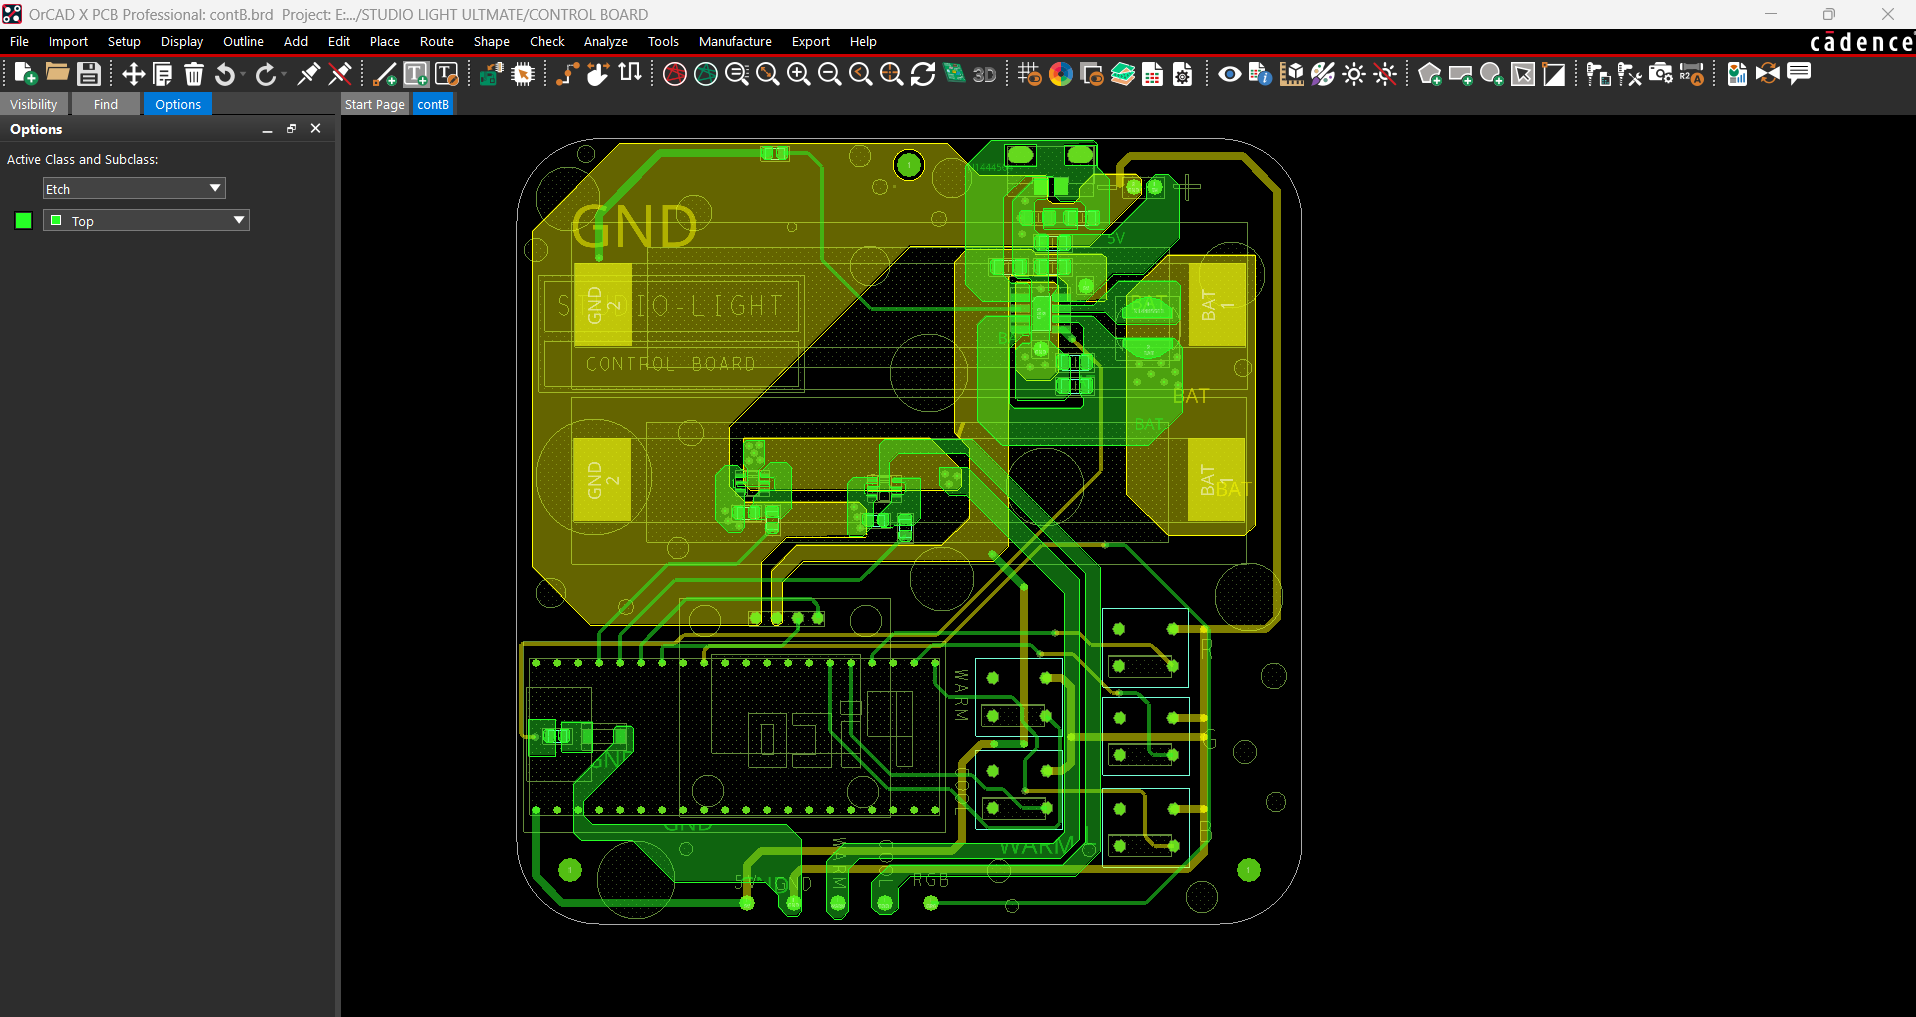Image resolution: width=1916 pixels, height=1017 pixels.
Task: Open the Shape menu
Action: (491, 42)
